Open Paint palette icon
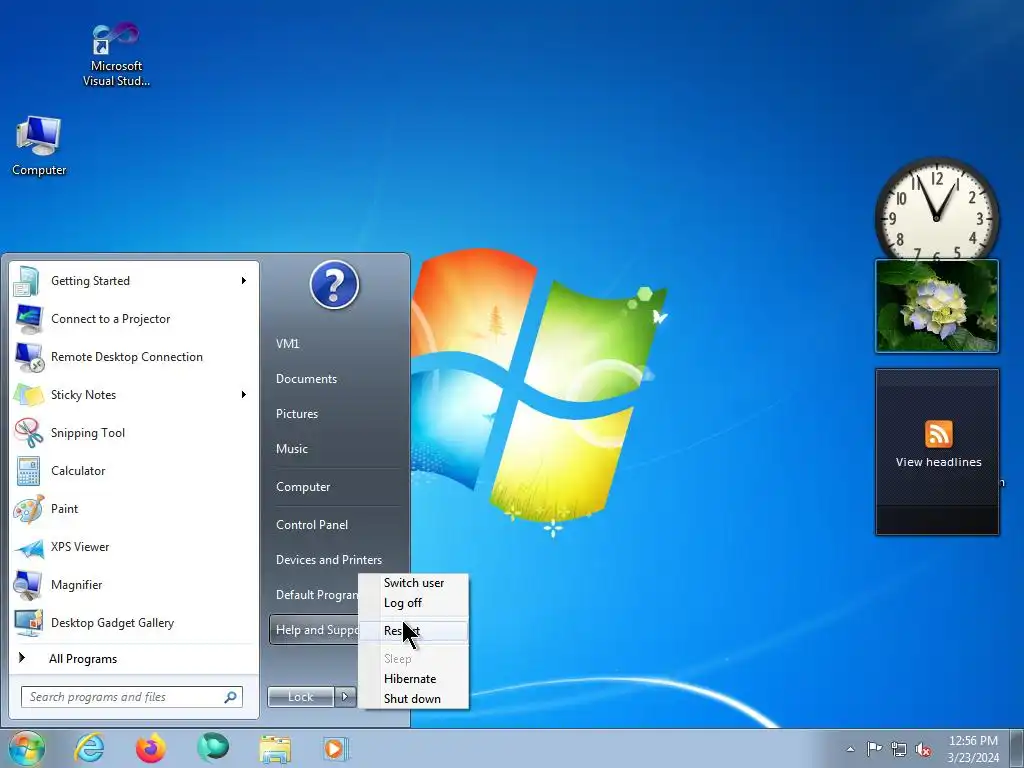Viewport: 1024px width, 768px height. [x=28, y=509]
